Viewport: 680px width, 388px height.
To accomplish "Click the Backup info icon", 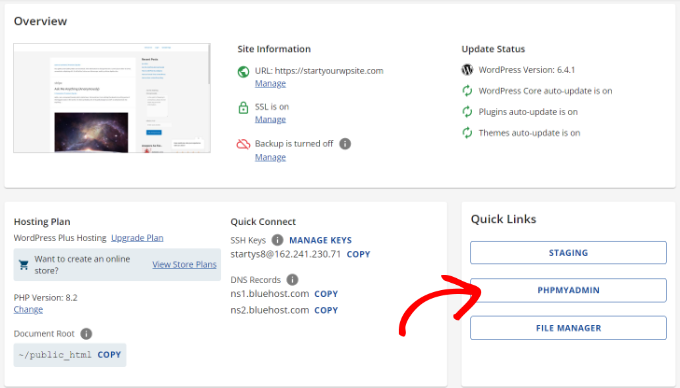I will coord(345,143).
